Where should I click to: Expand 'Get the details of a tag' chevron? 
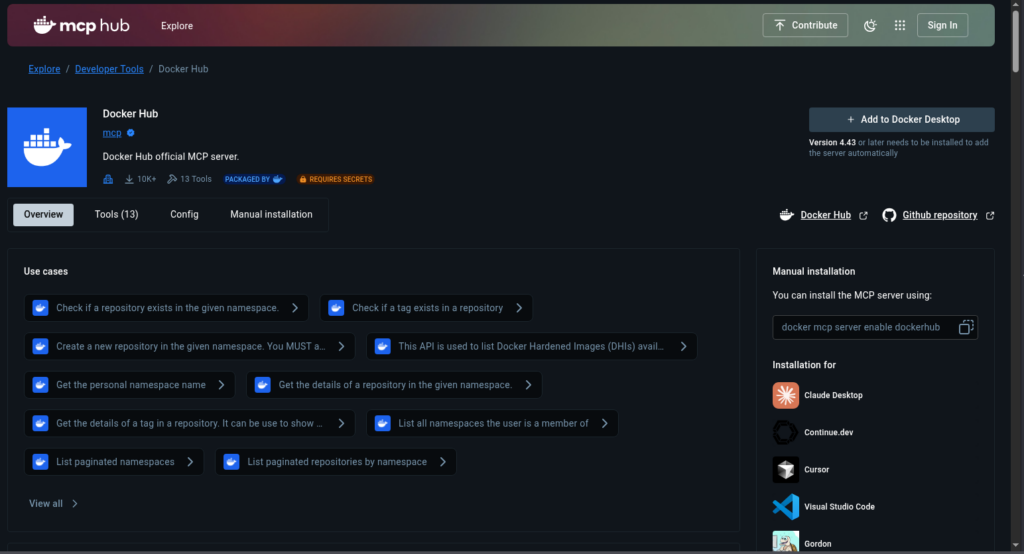point(342,423)
